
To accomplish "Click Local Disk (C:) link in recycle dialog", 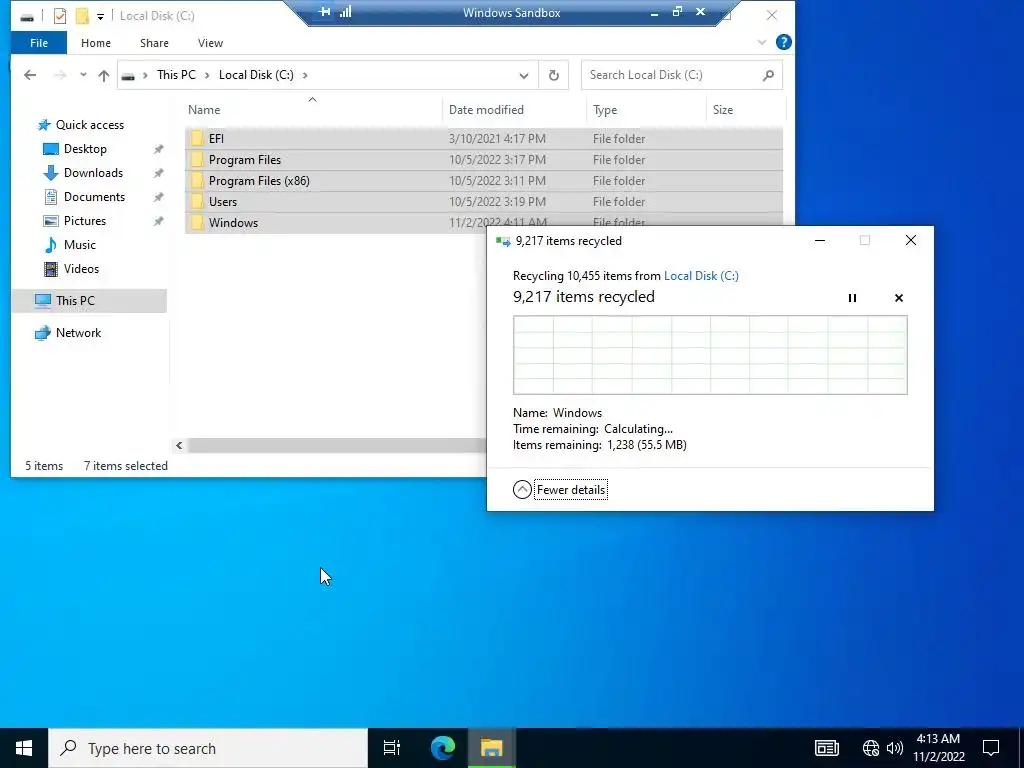I will pos(701,276).
